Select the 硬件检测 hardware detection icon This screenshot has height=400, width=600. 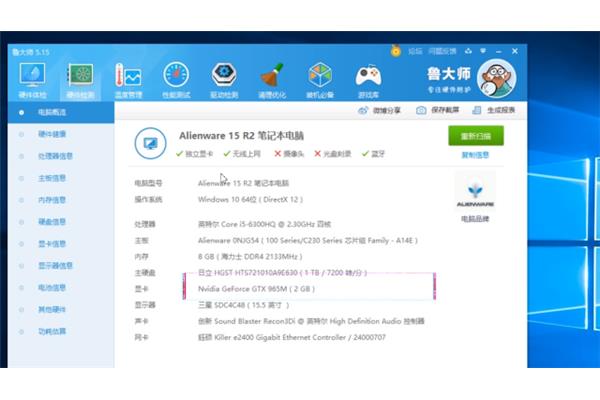click(80, 75)
